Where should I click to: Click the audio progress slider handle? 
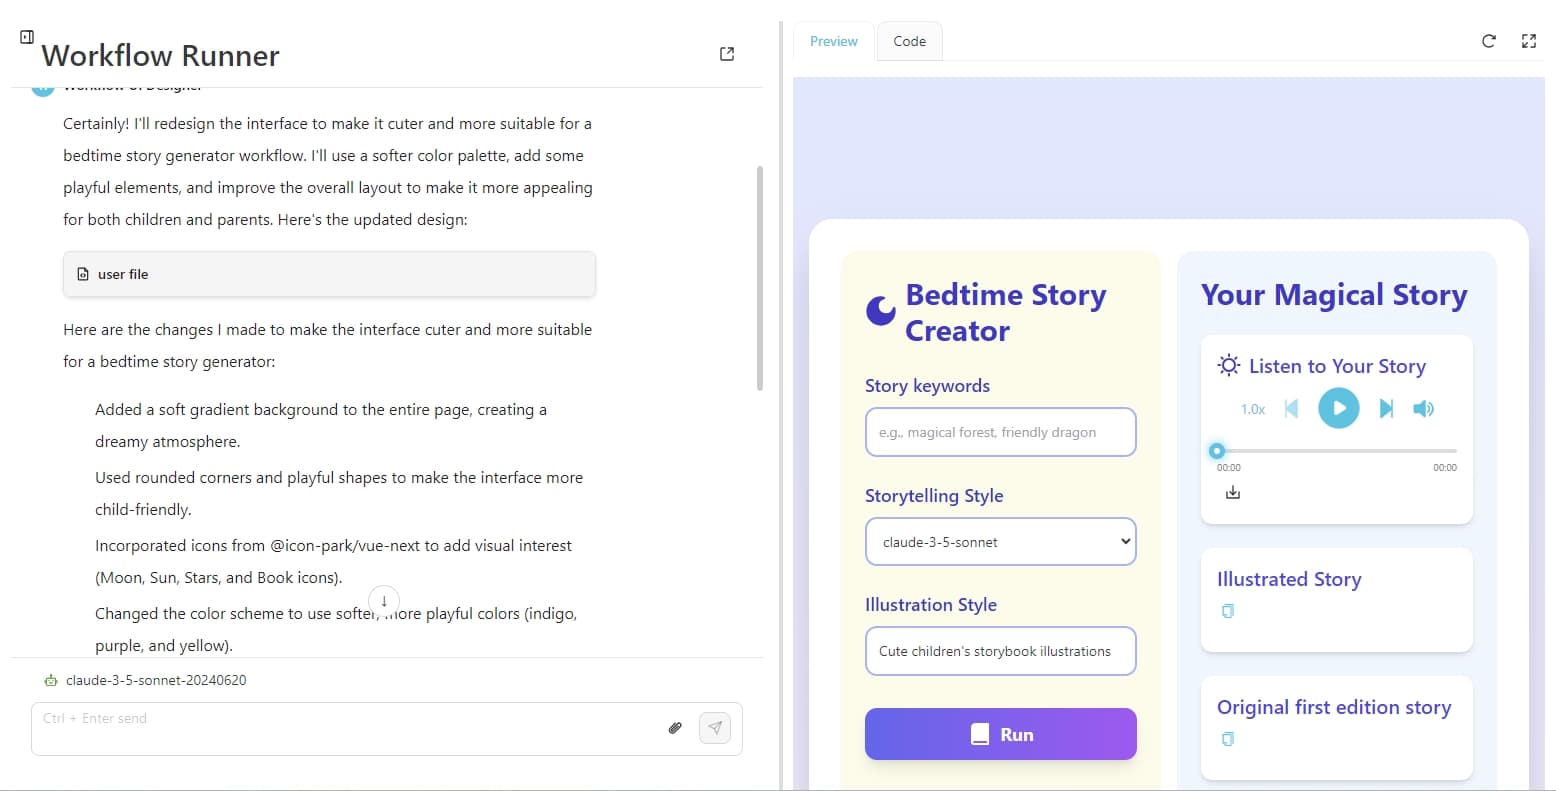point(1217,451)
